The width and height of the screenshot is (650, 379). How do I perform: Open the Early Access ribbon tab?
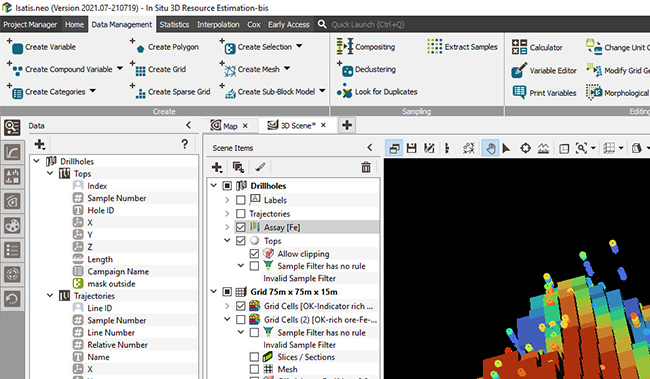[289, 24]
